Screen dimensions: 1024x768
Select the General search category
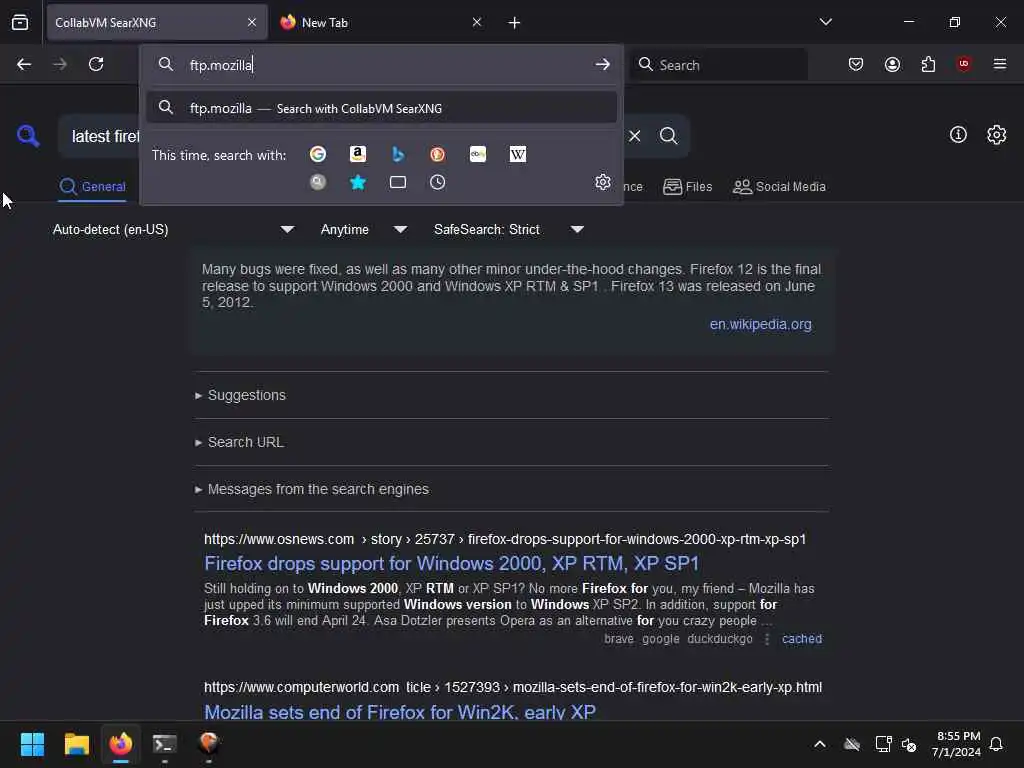92,187
